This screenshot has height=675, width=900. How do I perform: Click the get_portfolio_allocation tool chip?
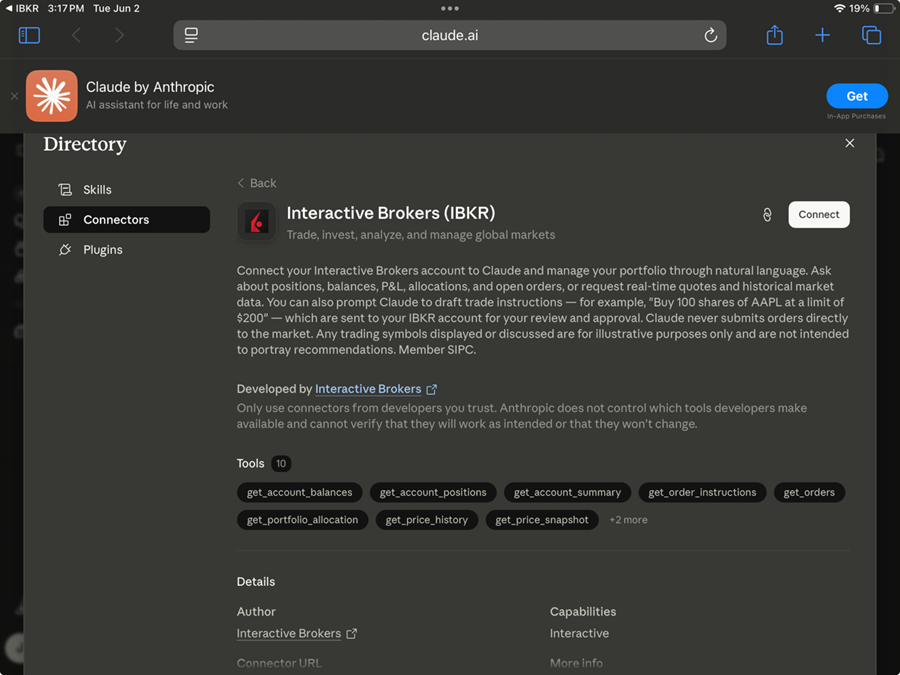click(x=302, y=519)
